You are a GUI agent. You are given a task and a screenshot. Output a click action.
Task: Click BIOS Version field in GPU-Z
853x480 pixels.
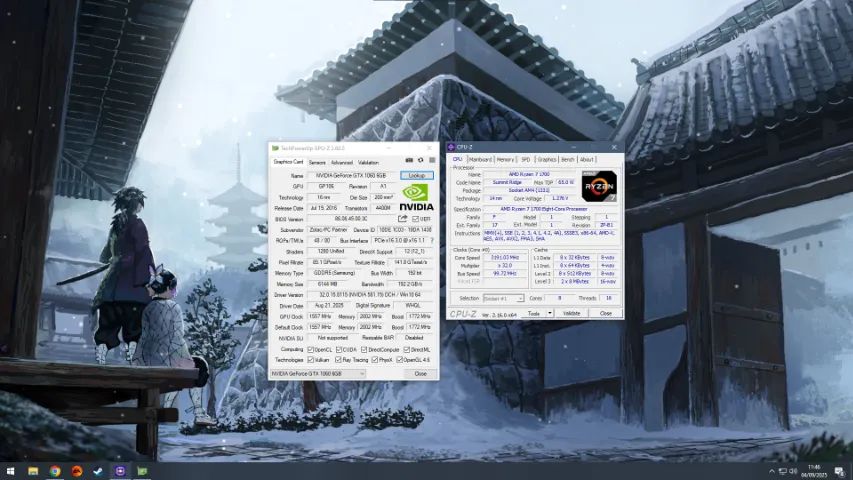coord(351,219)
